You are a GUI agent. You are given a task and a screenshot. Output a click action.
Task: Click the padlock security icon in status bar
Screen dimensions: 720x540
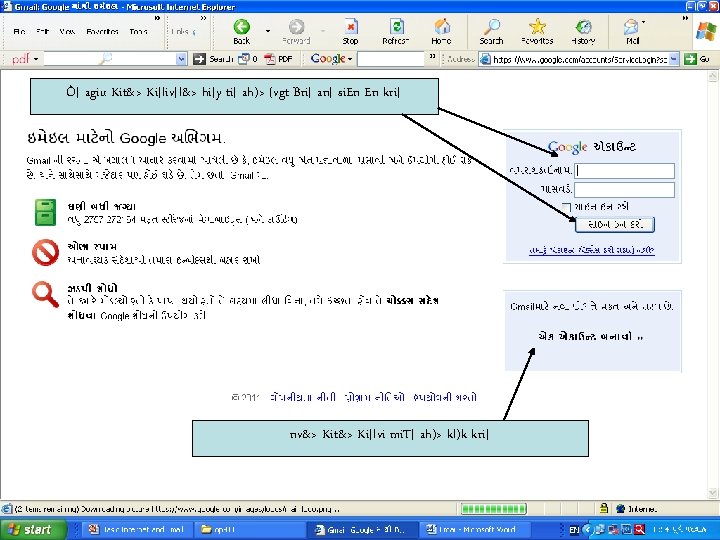(x=604, y=508)
